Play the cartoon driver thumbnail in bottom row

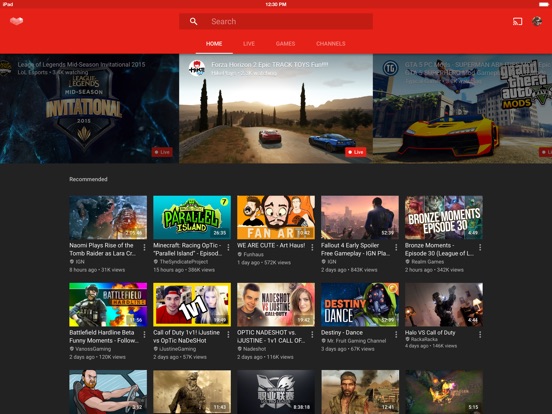108,392
